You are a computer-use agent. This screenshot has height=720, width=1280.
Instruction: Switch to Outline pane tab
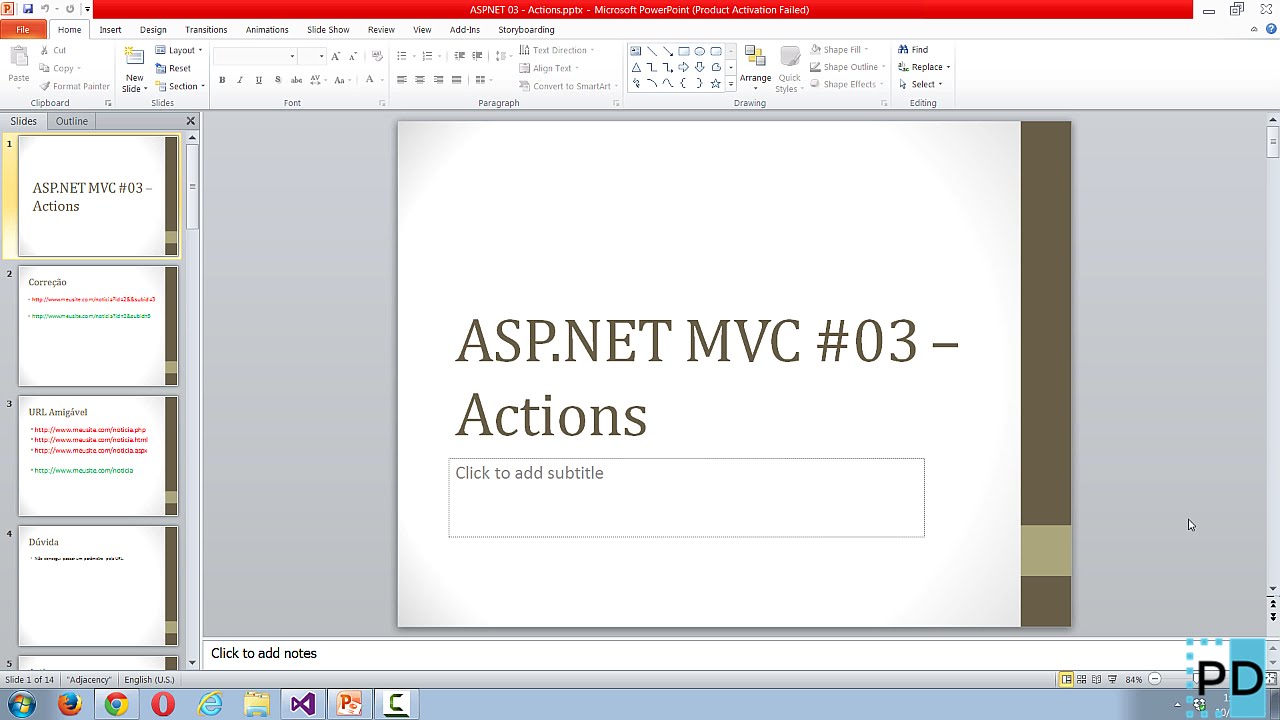point(71,121)
